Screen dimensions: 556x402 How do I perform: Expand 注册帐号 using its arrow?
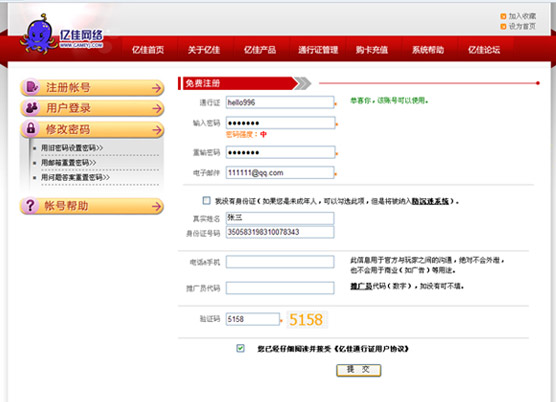157,88
